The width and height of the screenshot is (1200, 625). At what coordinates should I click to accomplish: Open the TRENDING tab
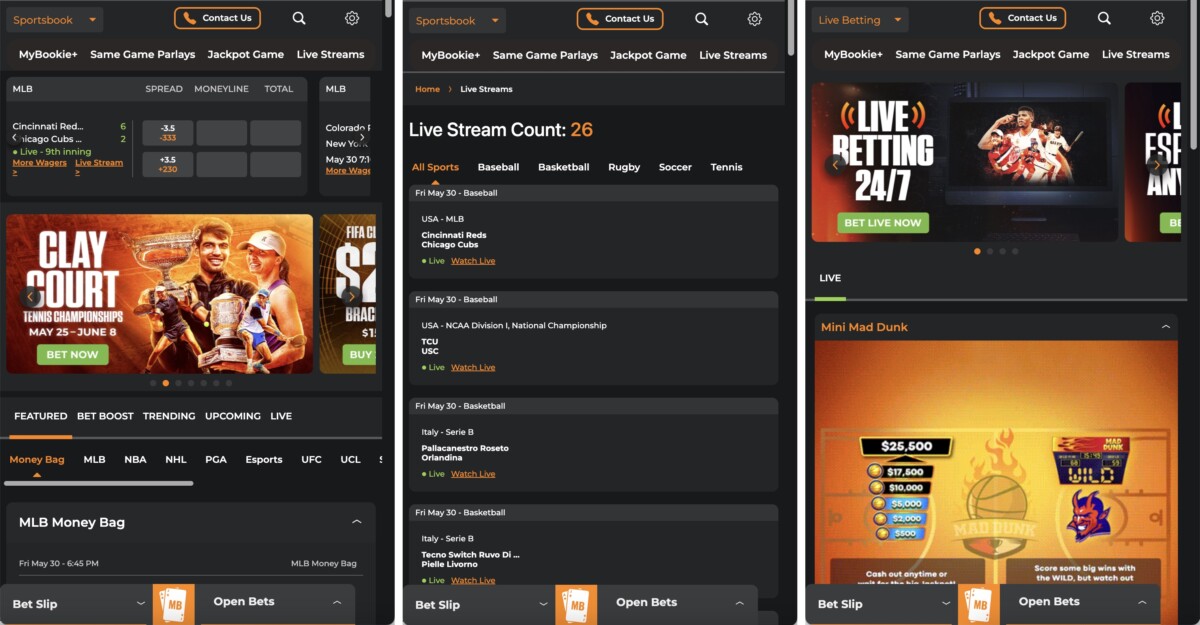click(169, 416)
